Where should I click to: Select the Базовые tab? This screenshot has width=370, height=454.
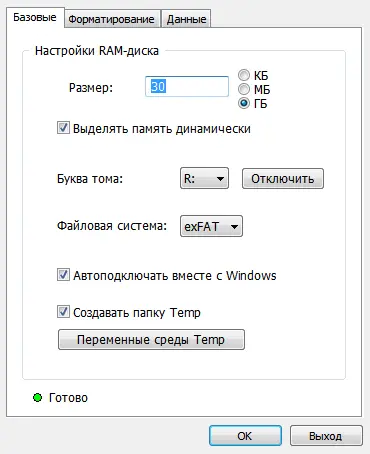[x=35, y=17]
